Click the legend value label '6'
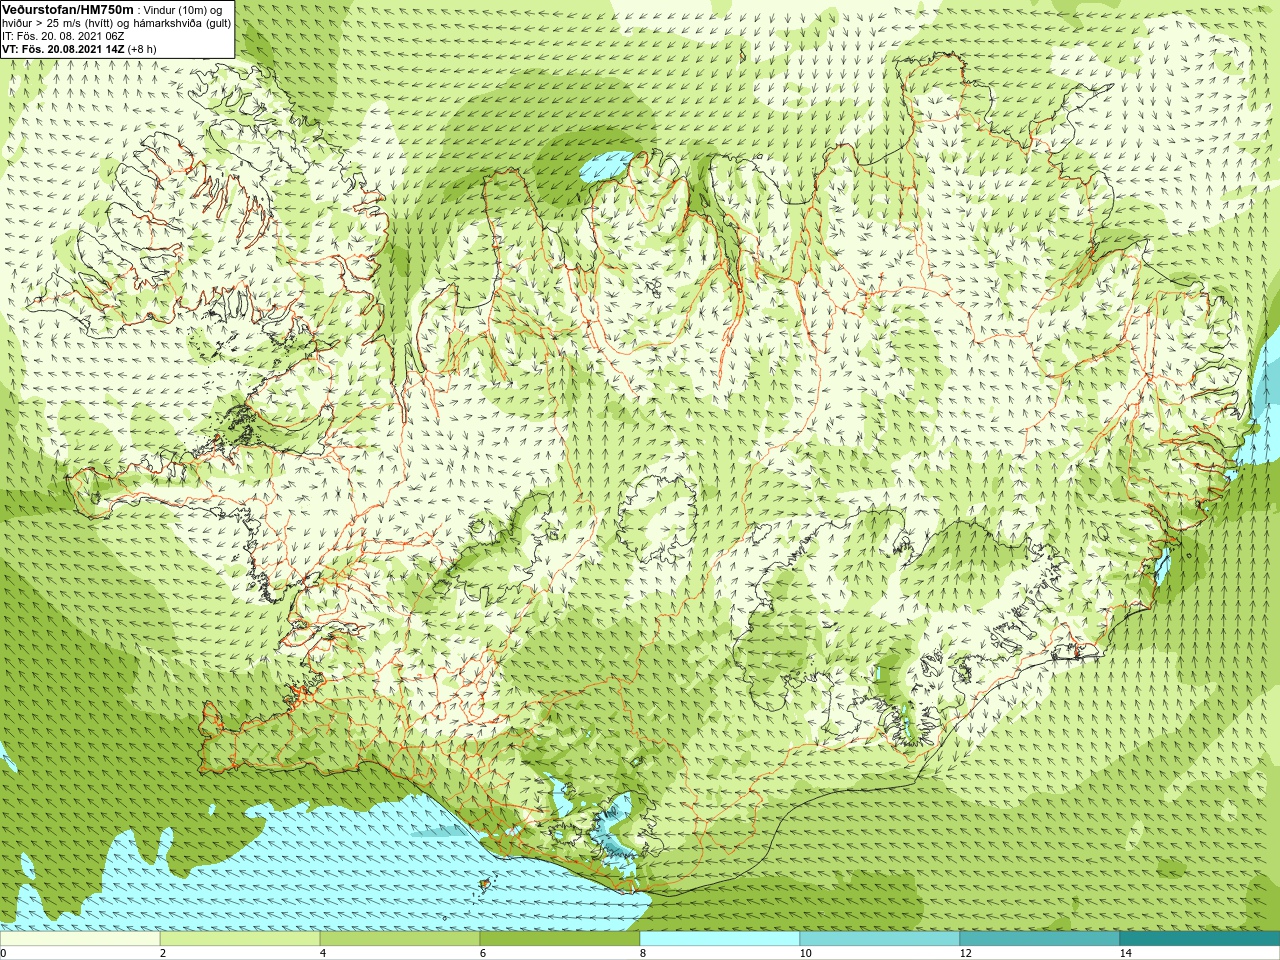 (x=483, y=953)
